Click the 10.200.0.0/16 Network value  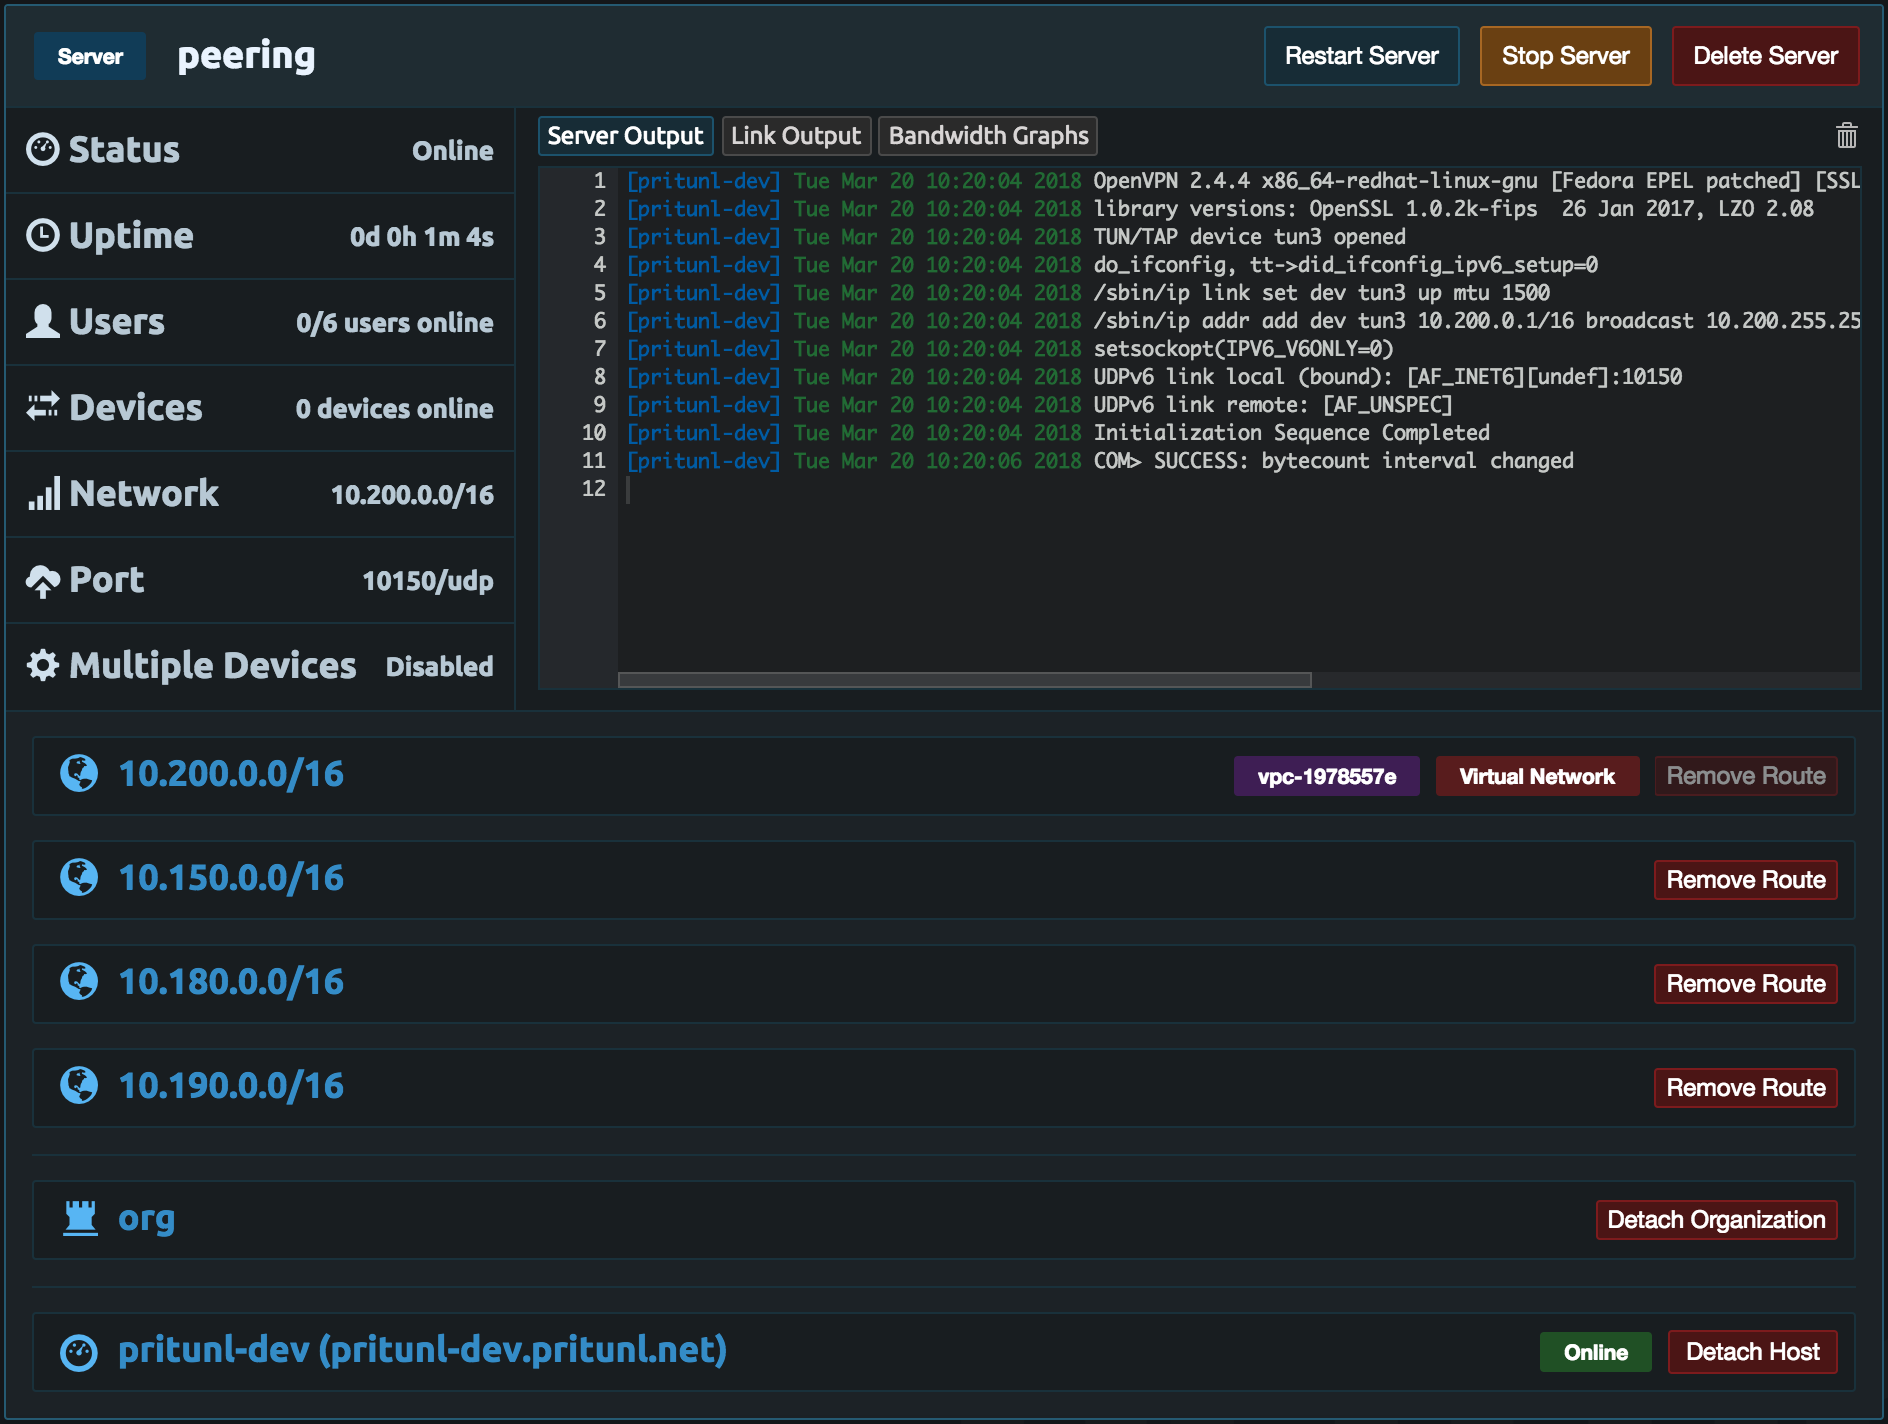(412, 495)
